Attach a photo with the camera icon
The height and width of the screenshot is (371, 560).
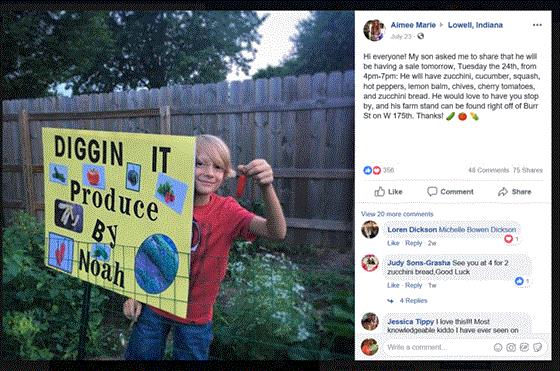(x=511, y=347)
